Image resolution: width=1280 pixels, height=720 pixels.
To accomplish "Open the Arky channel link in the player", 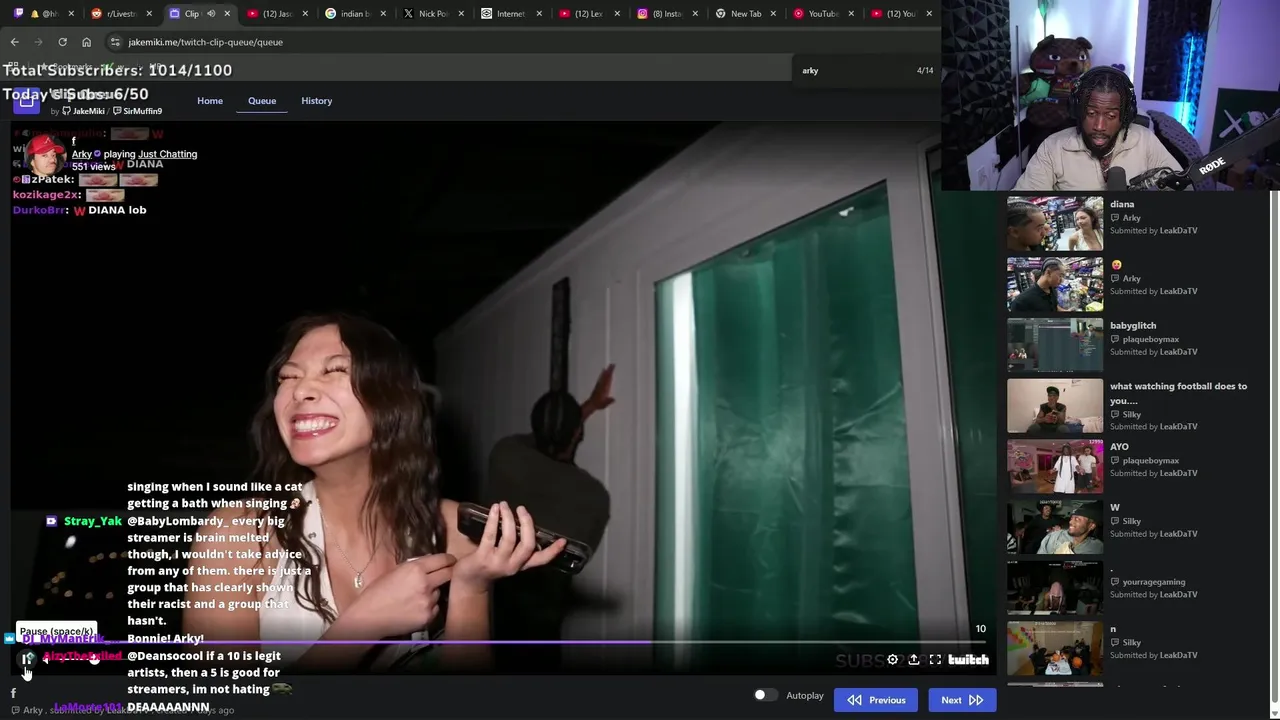I will point(81,154).
